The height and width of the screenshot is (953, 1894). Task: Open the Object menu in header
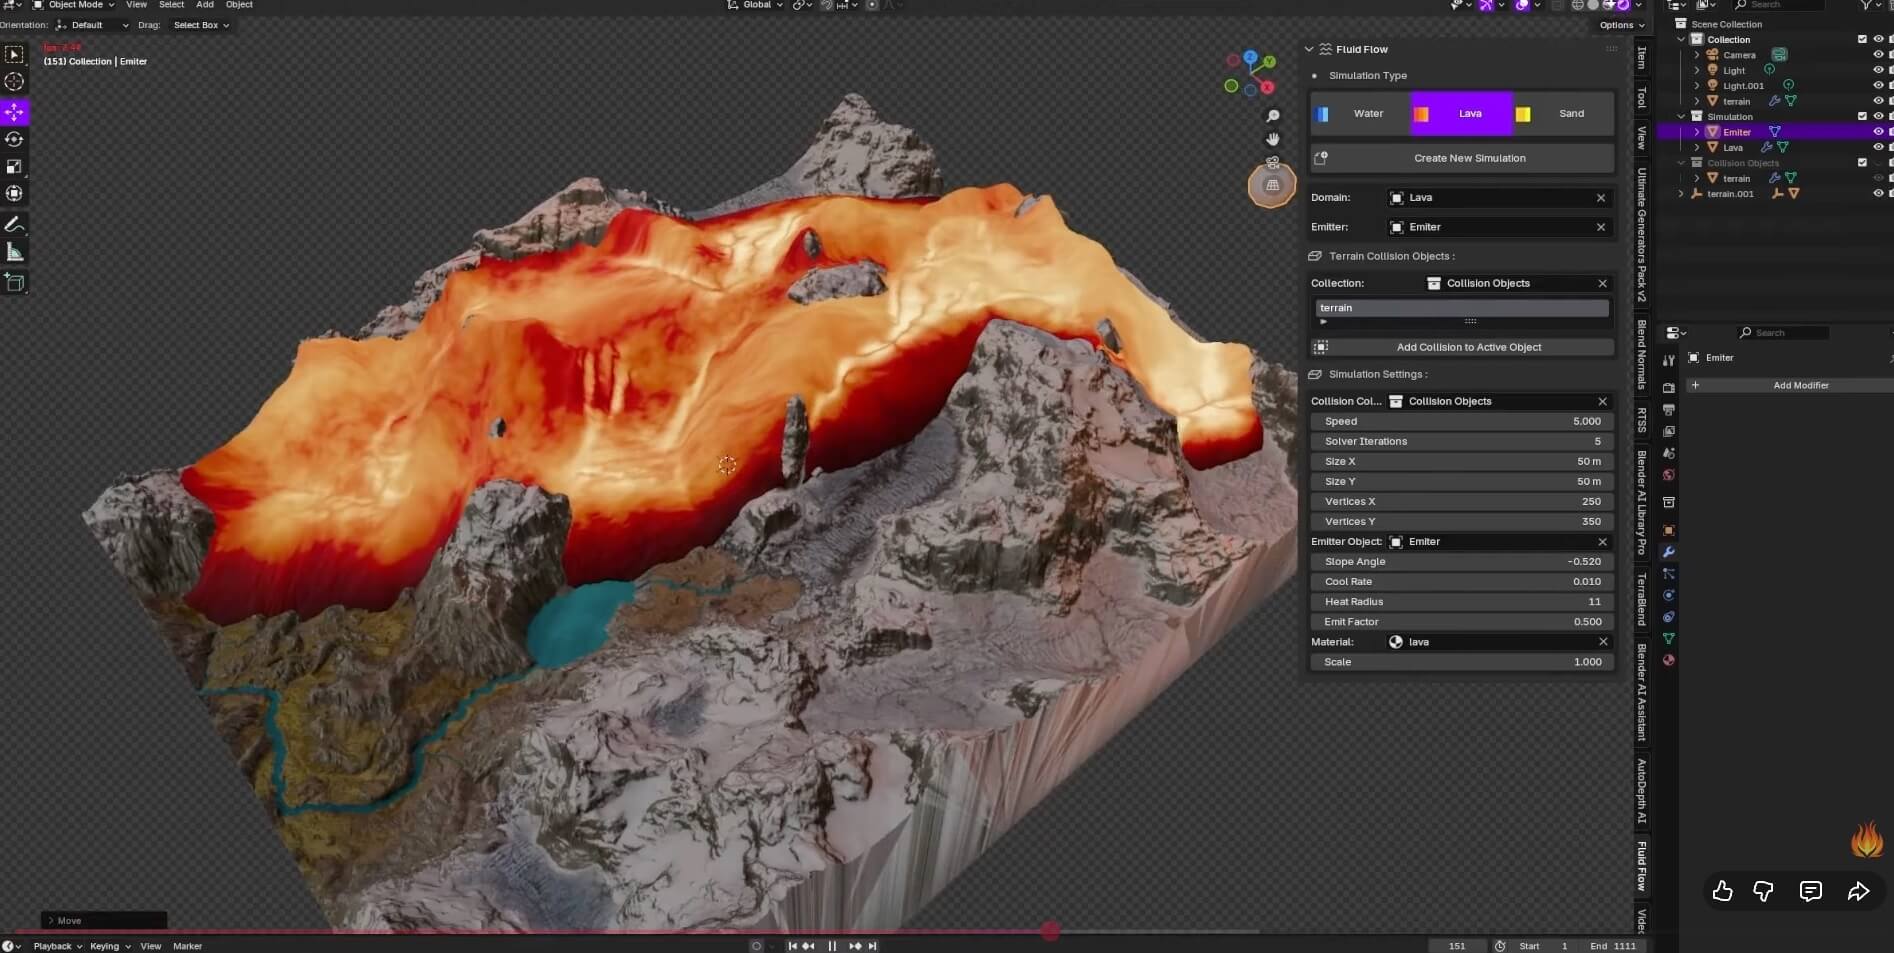(x=239, y=5)
